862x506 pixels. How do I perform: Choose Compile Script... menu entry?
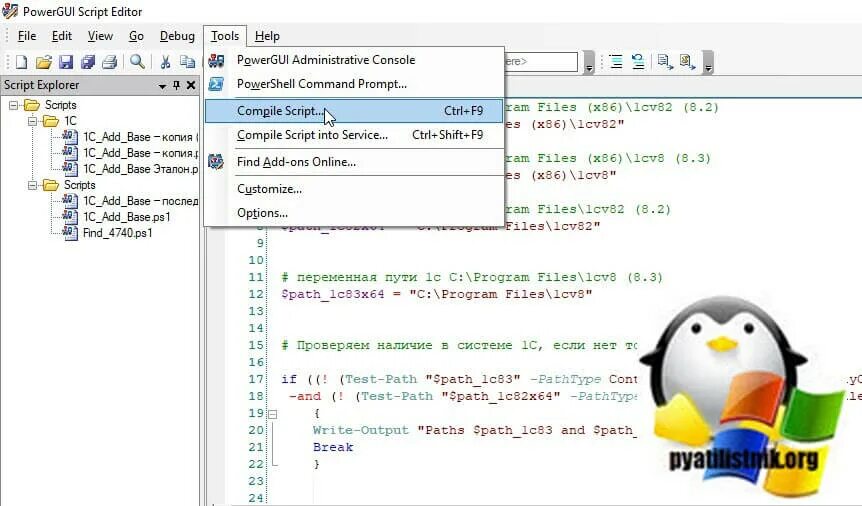click(x=354, y=111)
